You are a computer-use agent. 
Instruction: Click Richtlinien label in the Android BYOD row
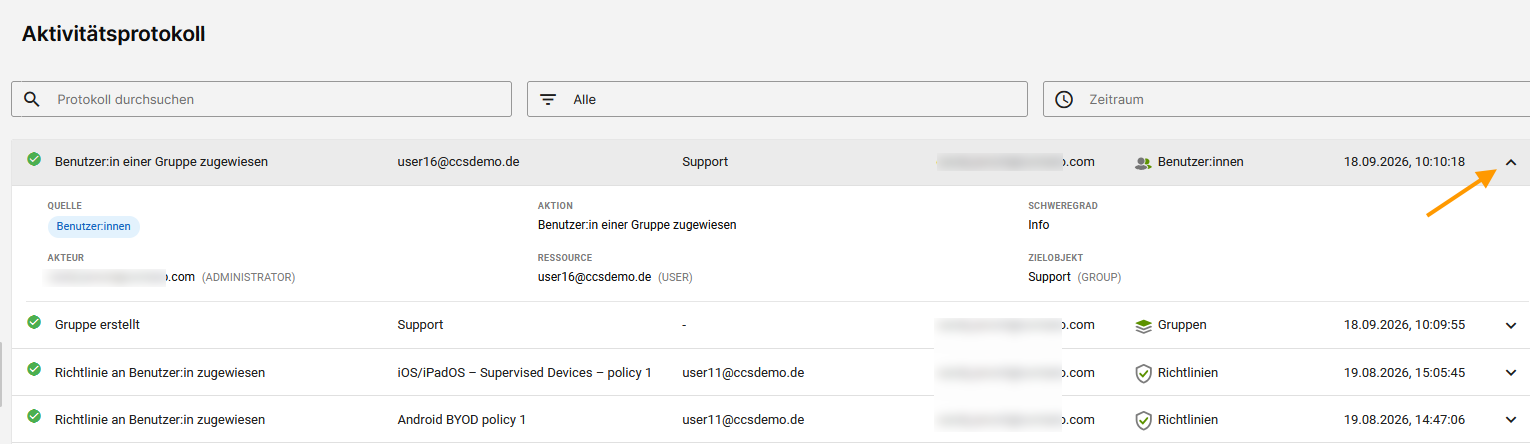pyautogui.click(x=1188, y=420)
